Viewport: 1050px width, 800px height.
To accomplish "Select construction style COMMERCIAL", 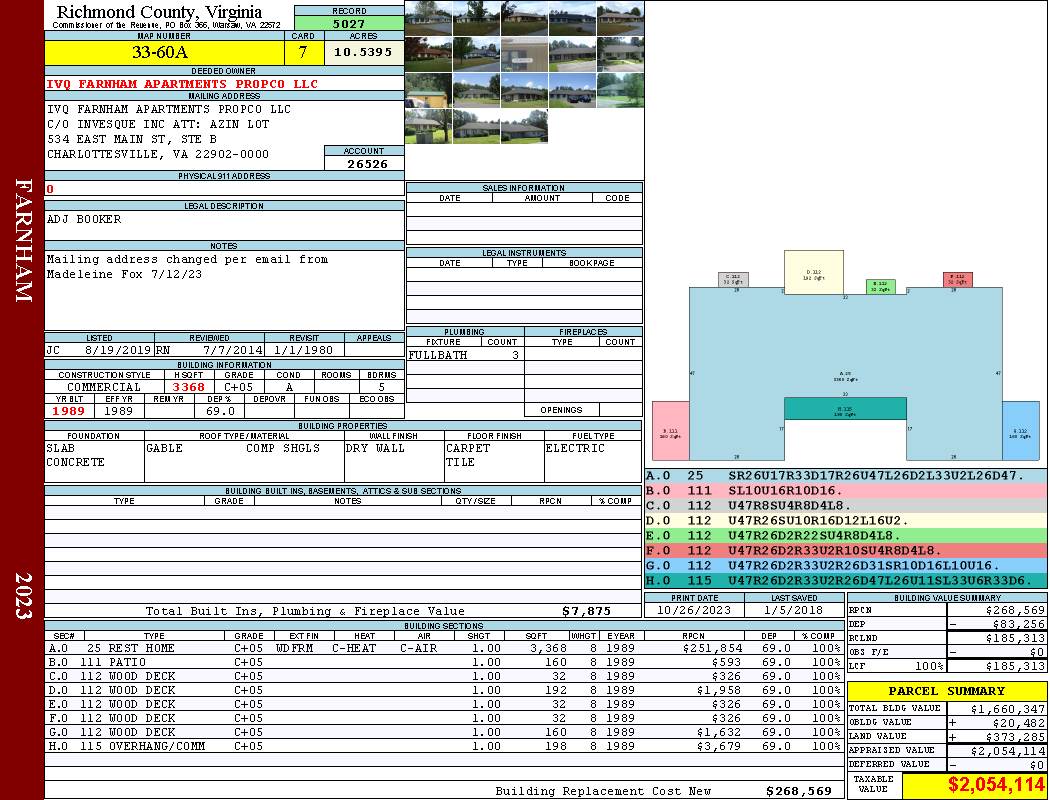I will [x=104, y=387].
